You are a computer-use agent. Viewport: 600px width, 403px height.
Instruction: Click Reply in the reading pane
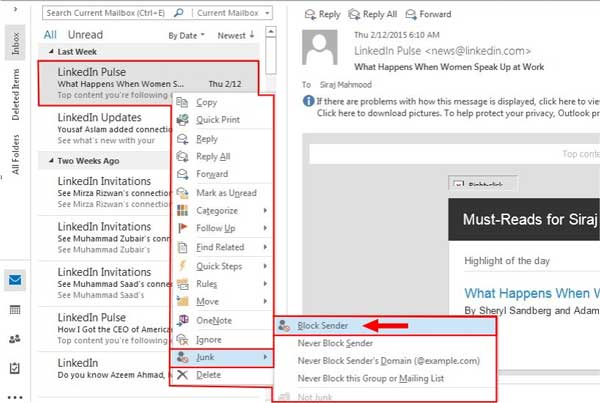[x=322, y=15]
